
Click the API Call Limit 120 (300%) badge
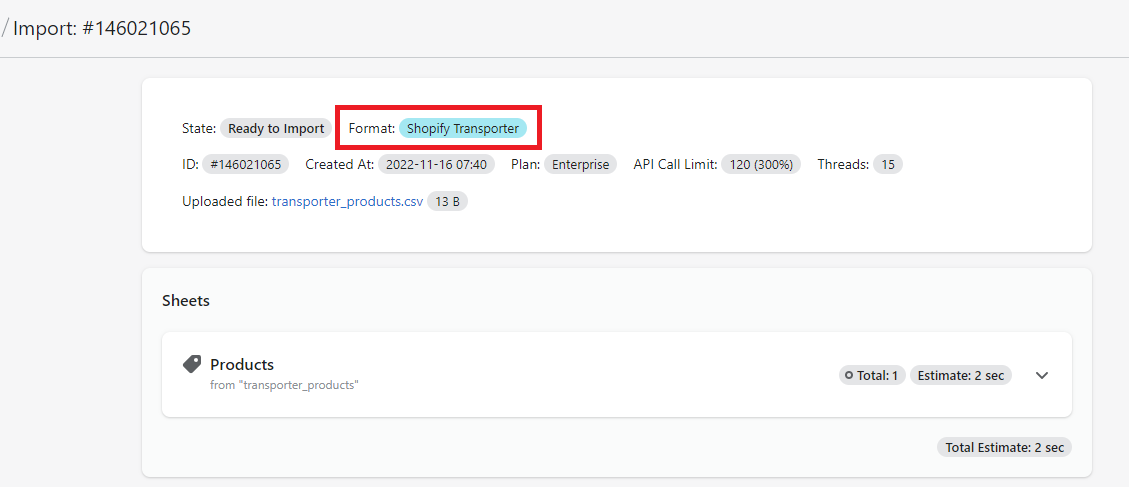click(x=761, y=164)
